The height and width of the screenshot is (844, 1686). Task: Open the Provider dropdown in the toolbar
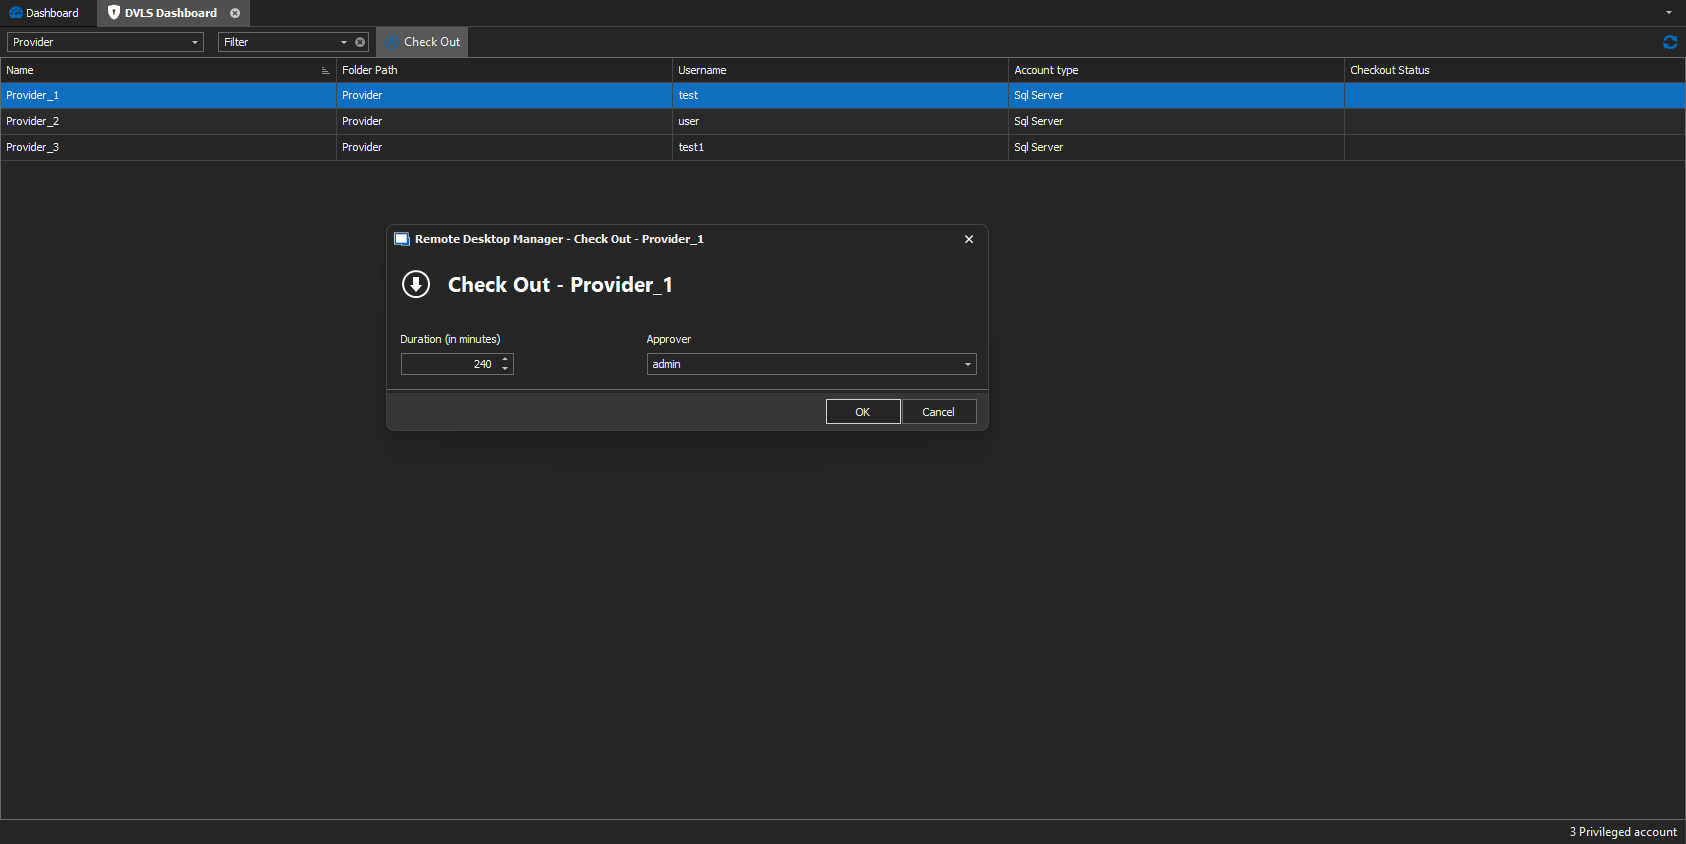[194, 42]
